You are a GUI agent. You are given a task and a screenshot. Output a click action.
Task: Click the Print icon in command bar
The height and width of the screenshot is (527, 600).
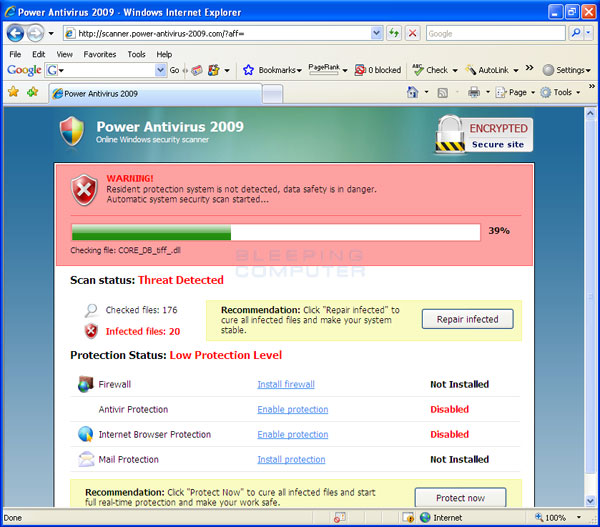coord(474,92)
